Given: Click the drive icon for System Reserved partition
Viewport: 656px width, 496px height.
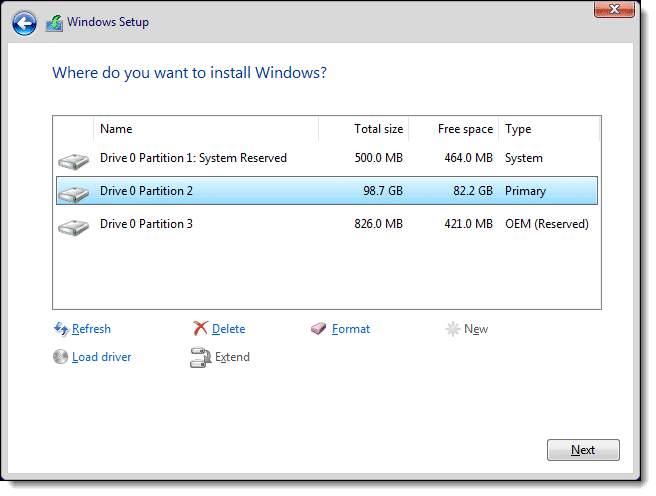Looking at the screenshot, I should (74, 161).
